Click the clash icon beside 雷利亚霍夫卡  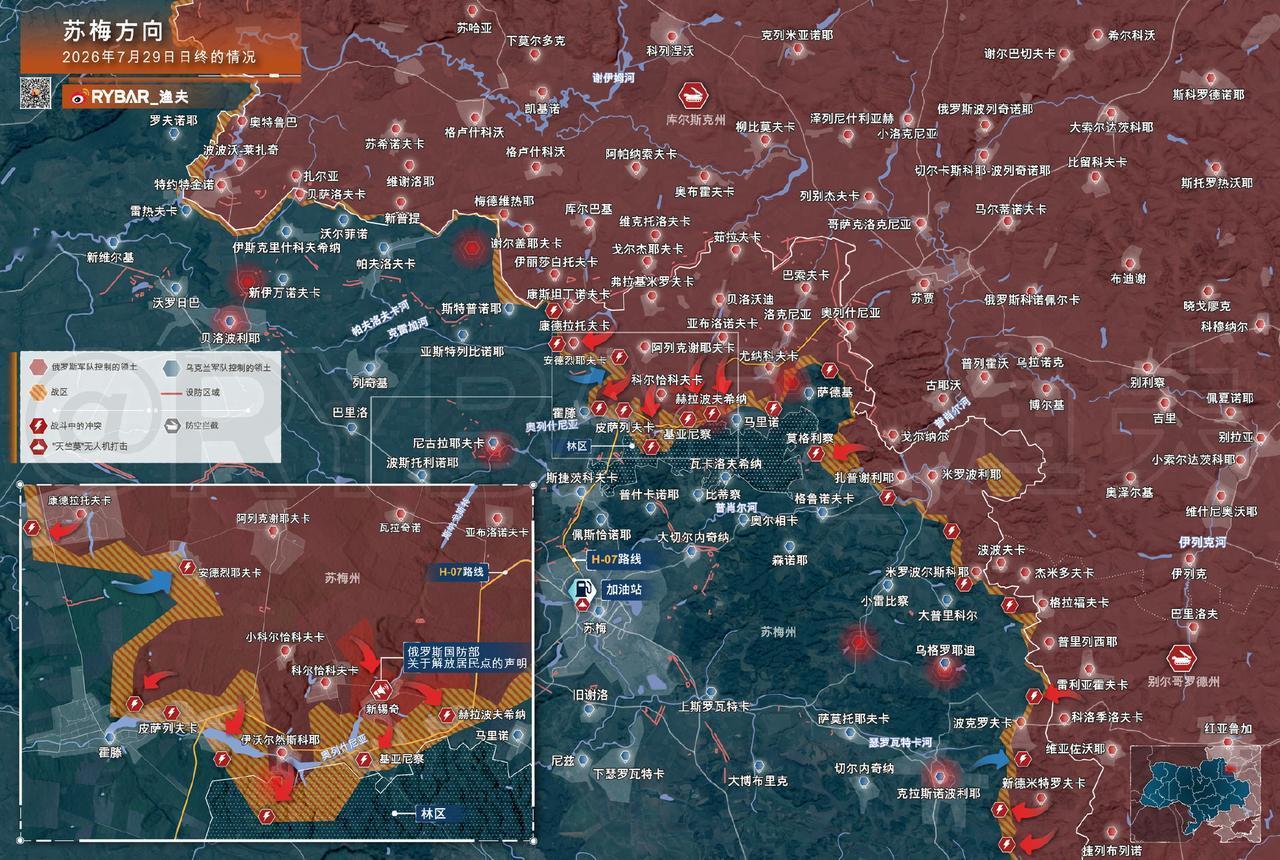click(x=1034, y=697)
